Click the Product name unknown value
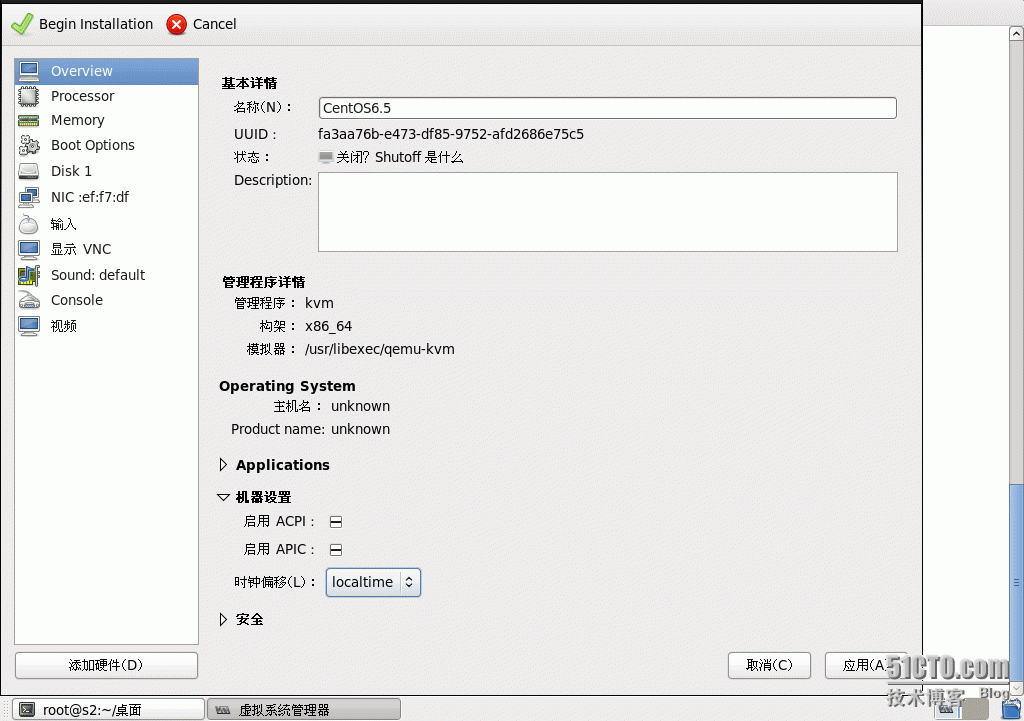Image resolution: width=1024 pixels, height=721 pixels. point(360,429)
